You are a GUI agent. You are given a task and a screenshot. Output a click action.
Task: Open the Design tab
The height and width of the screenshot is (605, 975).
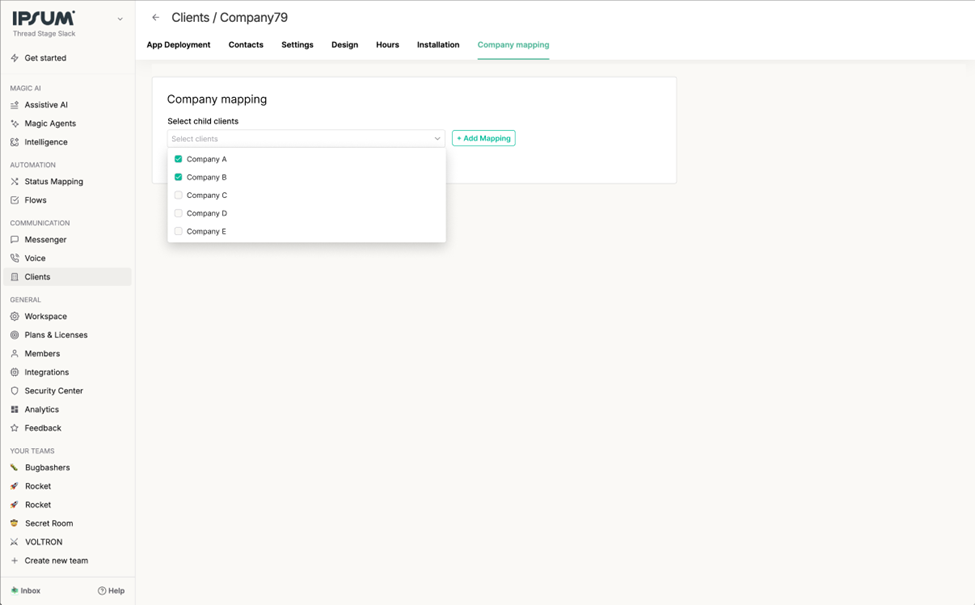click(x=344, y=45)
